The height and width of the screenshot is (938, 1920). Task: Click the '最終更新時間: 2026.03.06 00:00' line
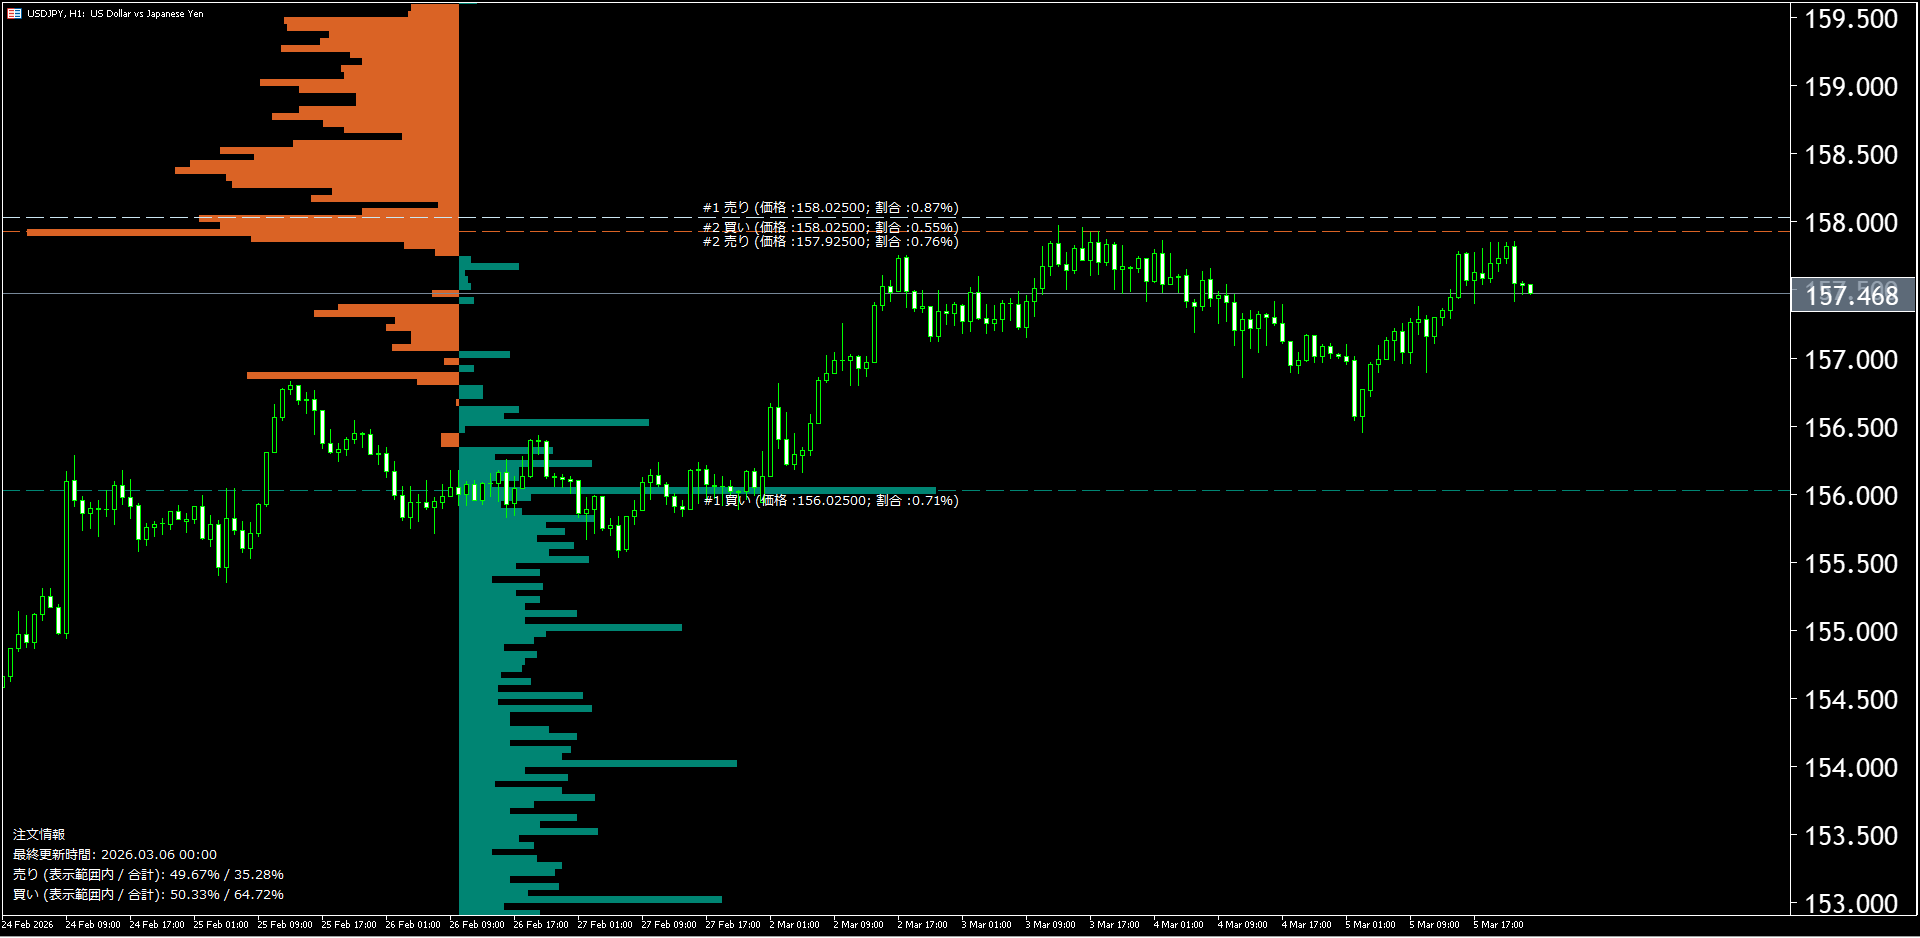point(115,855)
